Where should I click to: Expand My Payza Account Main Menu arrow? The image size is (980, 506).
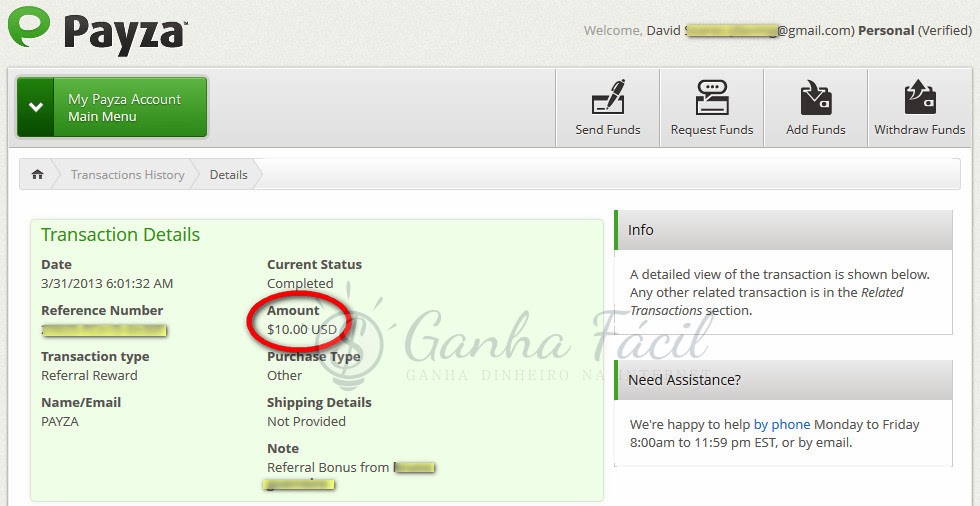coord(36,107)
